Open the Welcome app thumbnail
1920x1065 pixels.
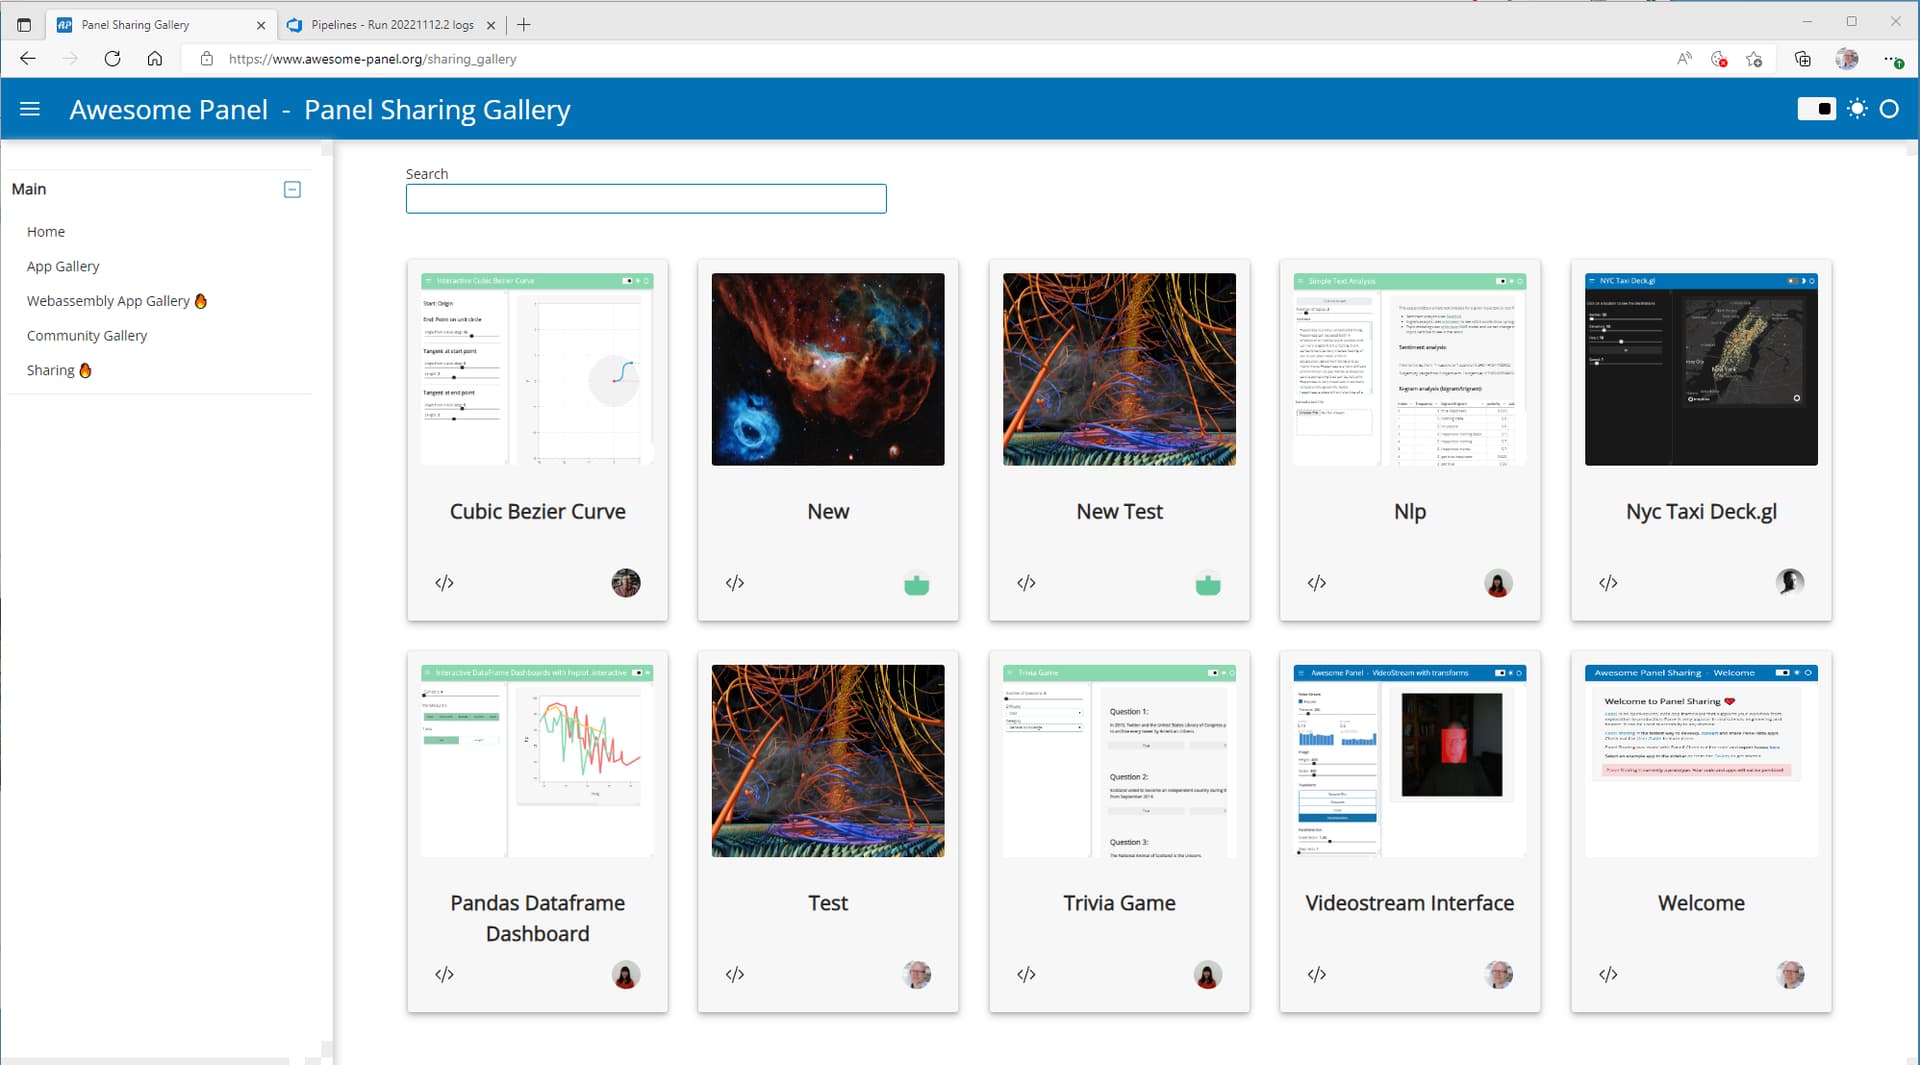point(1701,761)
